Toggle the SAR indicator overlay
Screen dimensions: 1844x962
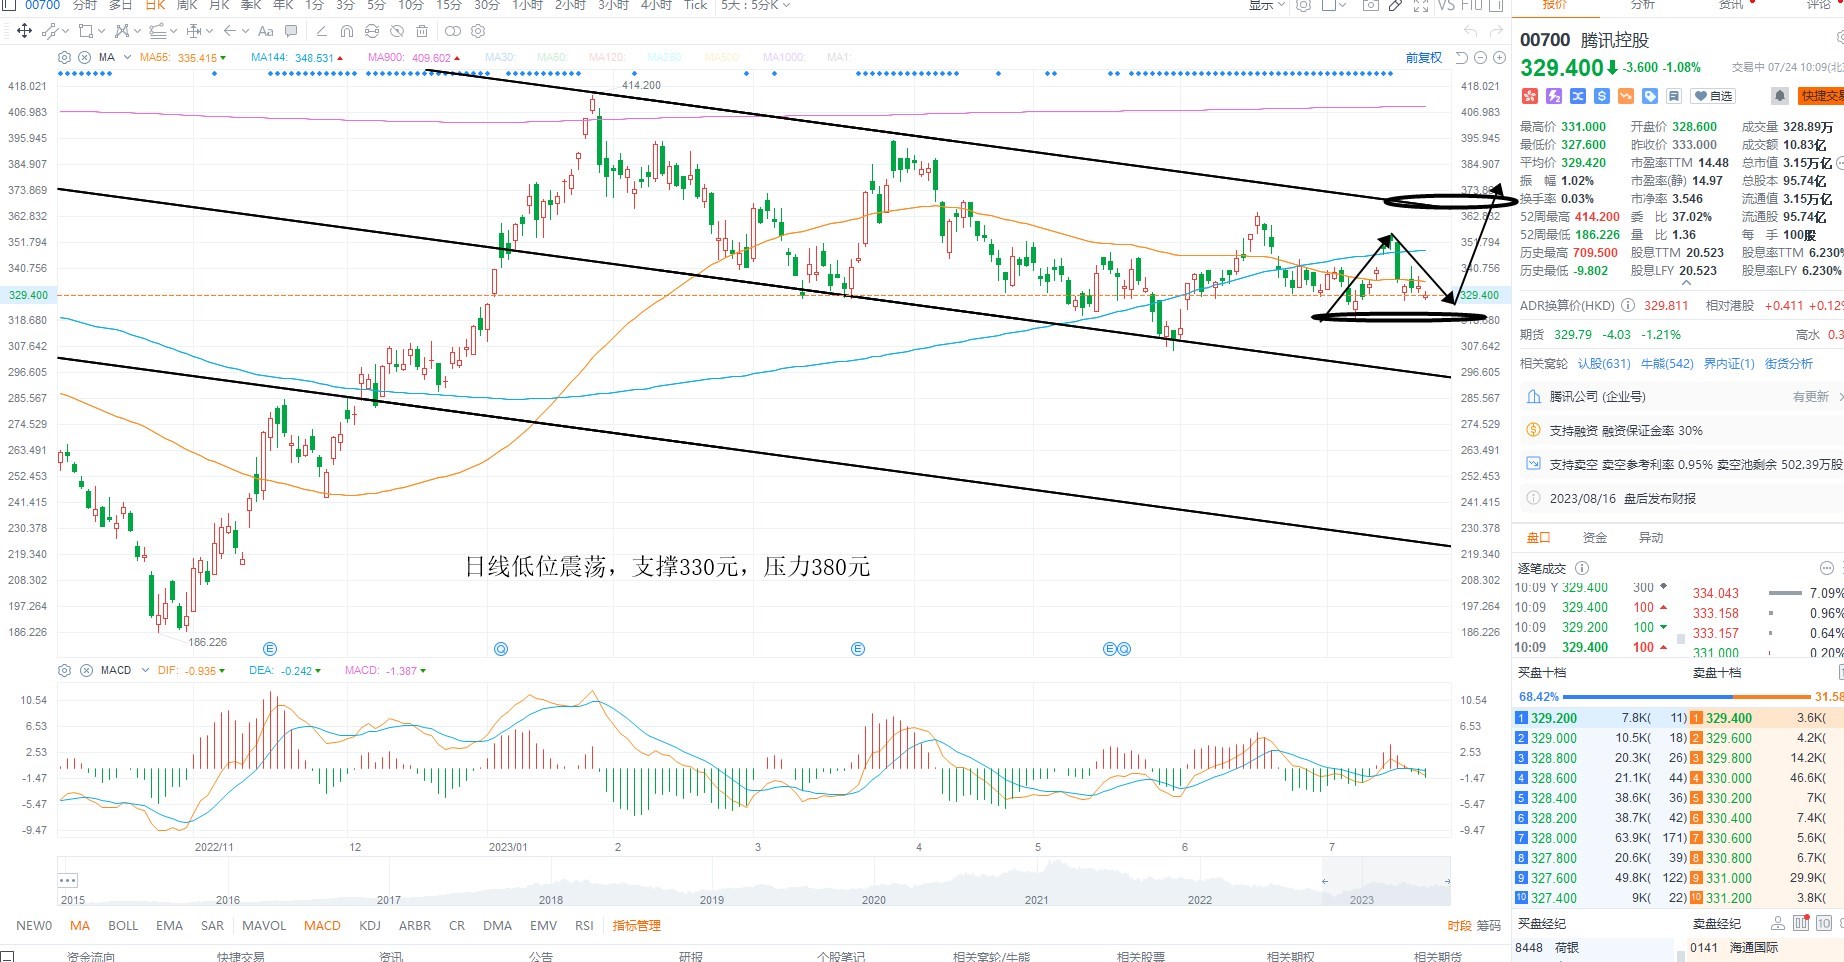pyautogui.click(x=212, y=926)
